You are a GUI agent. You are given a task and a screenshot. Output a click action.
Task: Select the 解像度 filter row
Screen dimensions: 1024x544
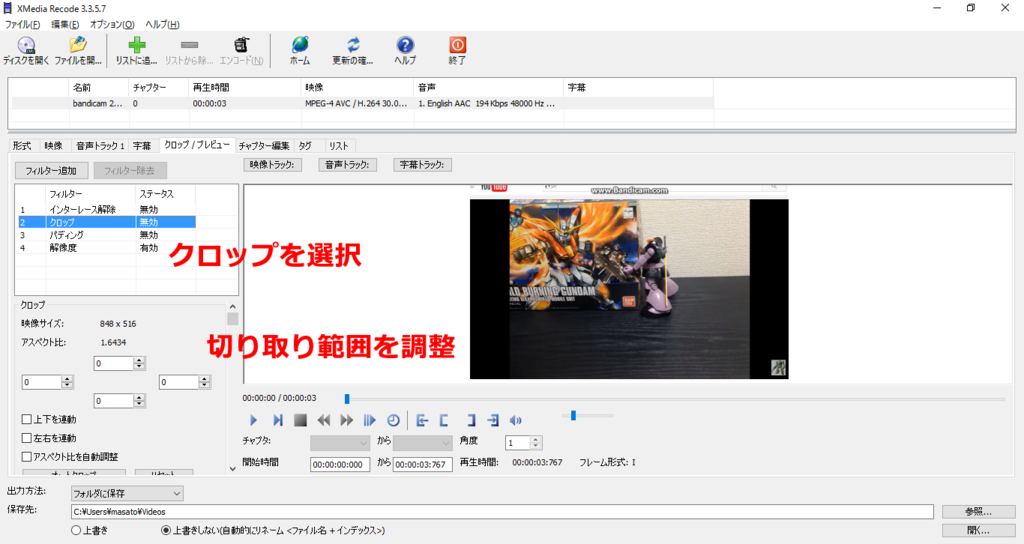[106, 248]
